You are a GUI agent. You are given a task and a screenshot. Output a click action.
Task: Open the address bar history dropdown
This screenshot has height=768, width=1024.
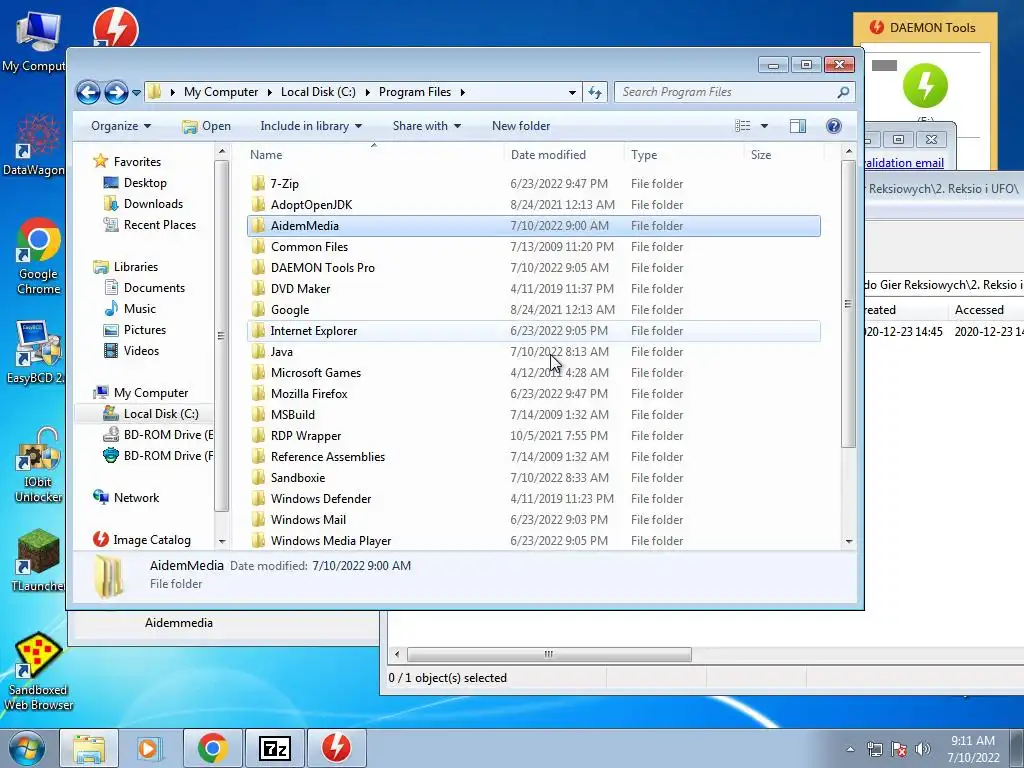[572, 93]
